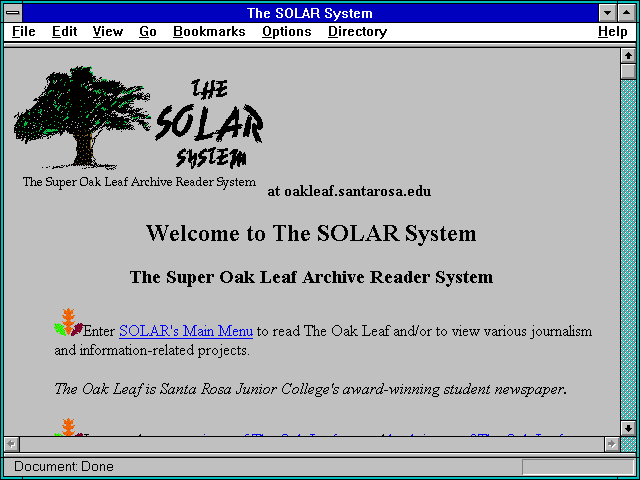
Task: Open the Bookmarks menu
Action: (209, 32)
